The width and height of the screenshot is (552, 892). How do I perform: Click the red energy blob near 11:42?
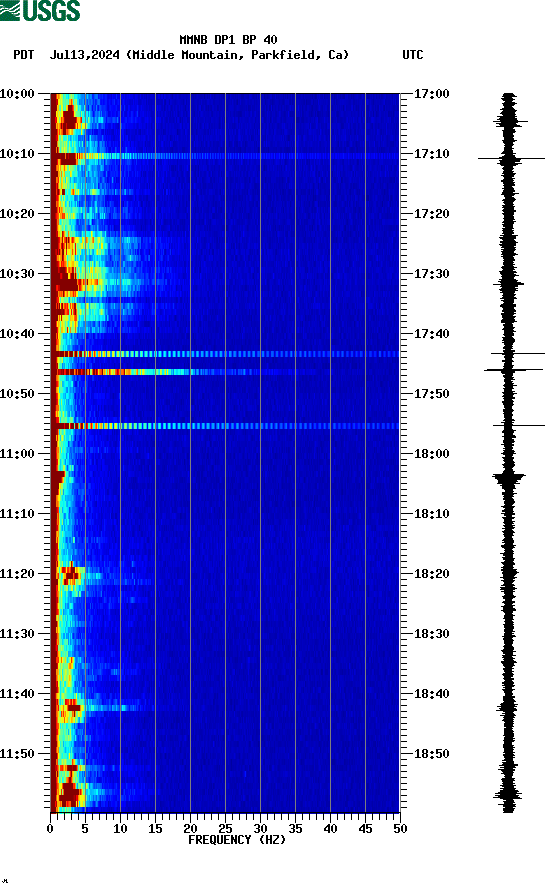73,707
